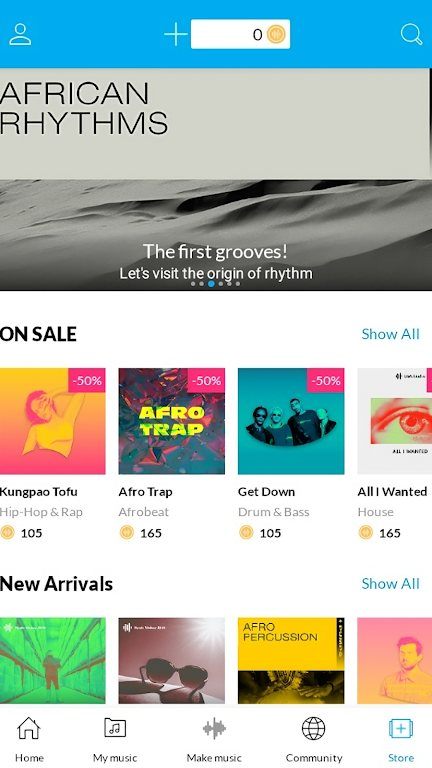Screen dimensions: 432x768
Task: Open the user profile icon
Action: tap(20, 34)
